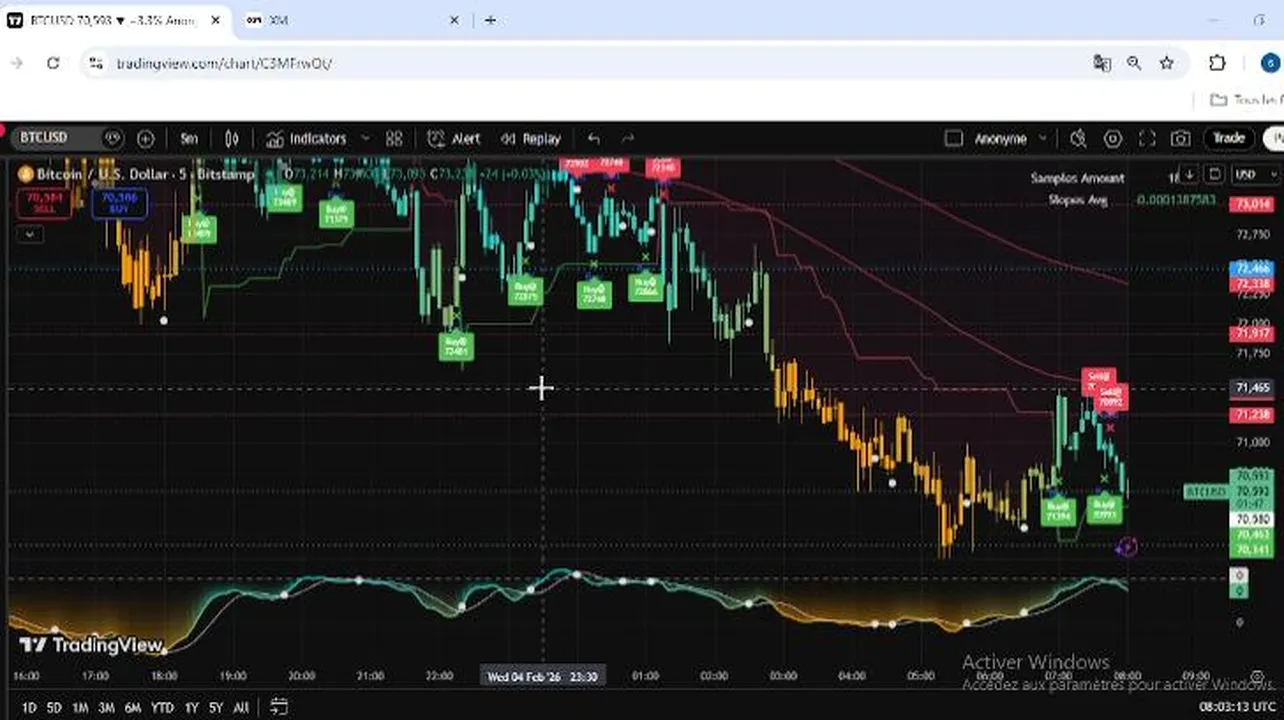The width and height of the screenshot is (1284, 720).
Task: Expand favorite indicators dropdown arrow next to Indicators
Action: 365,139
